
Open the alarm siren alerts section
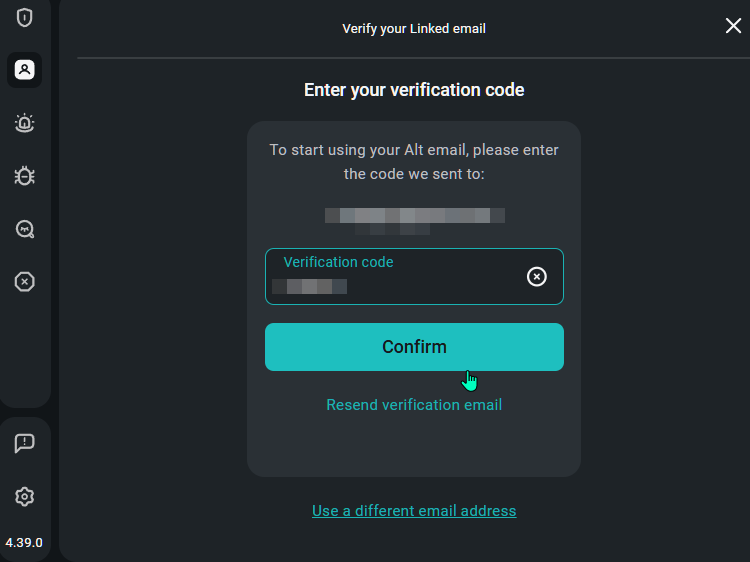coord(25,123)
